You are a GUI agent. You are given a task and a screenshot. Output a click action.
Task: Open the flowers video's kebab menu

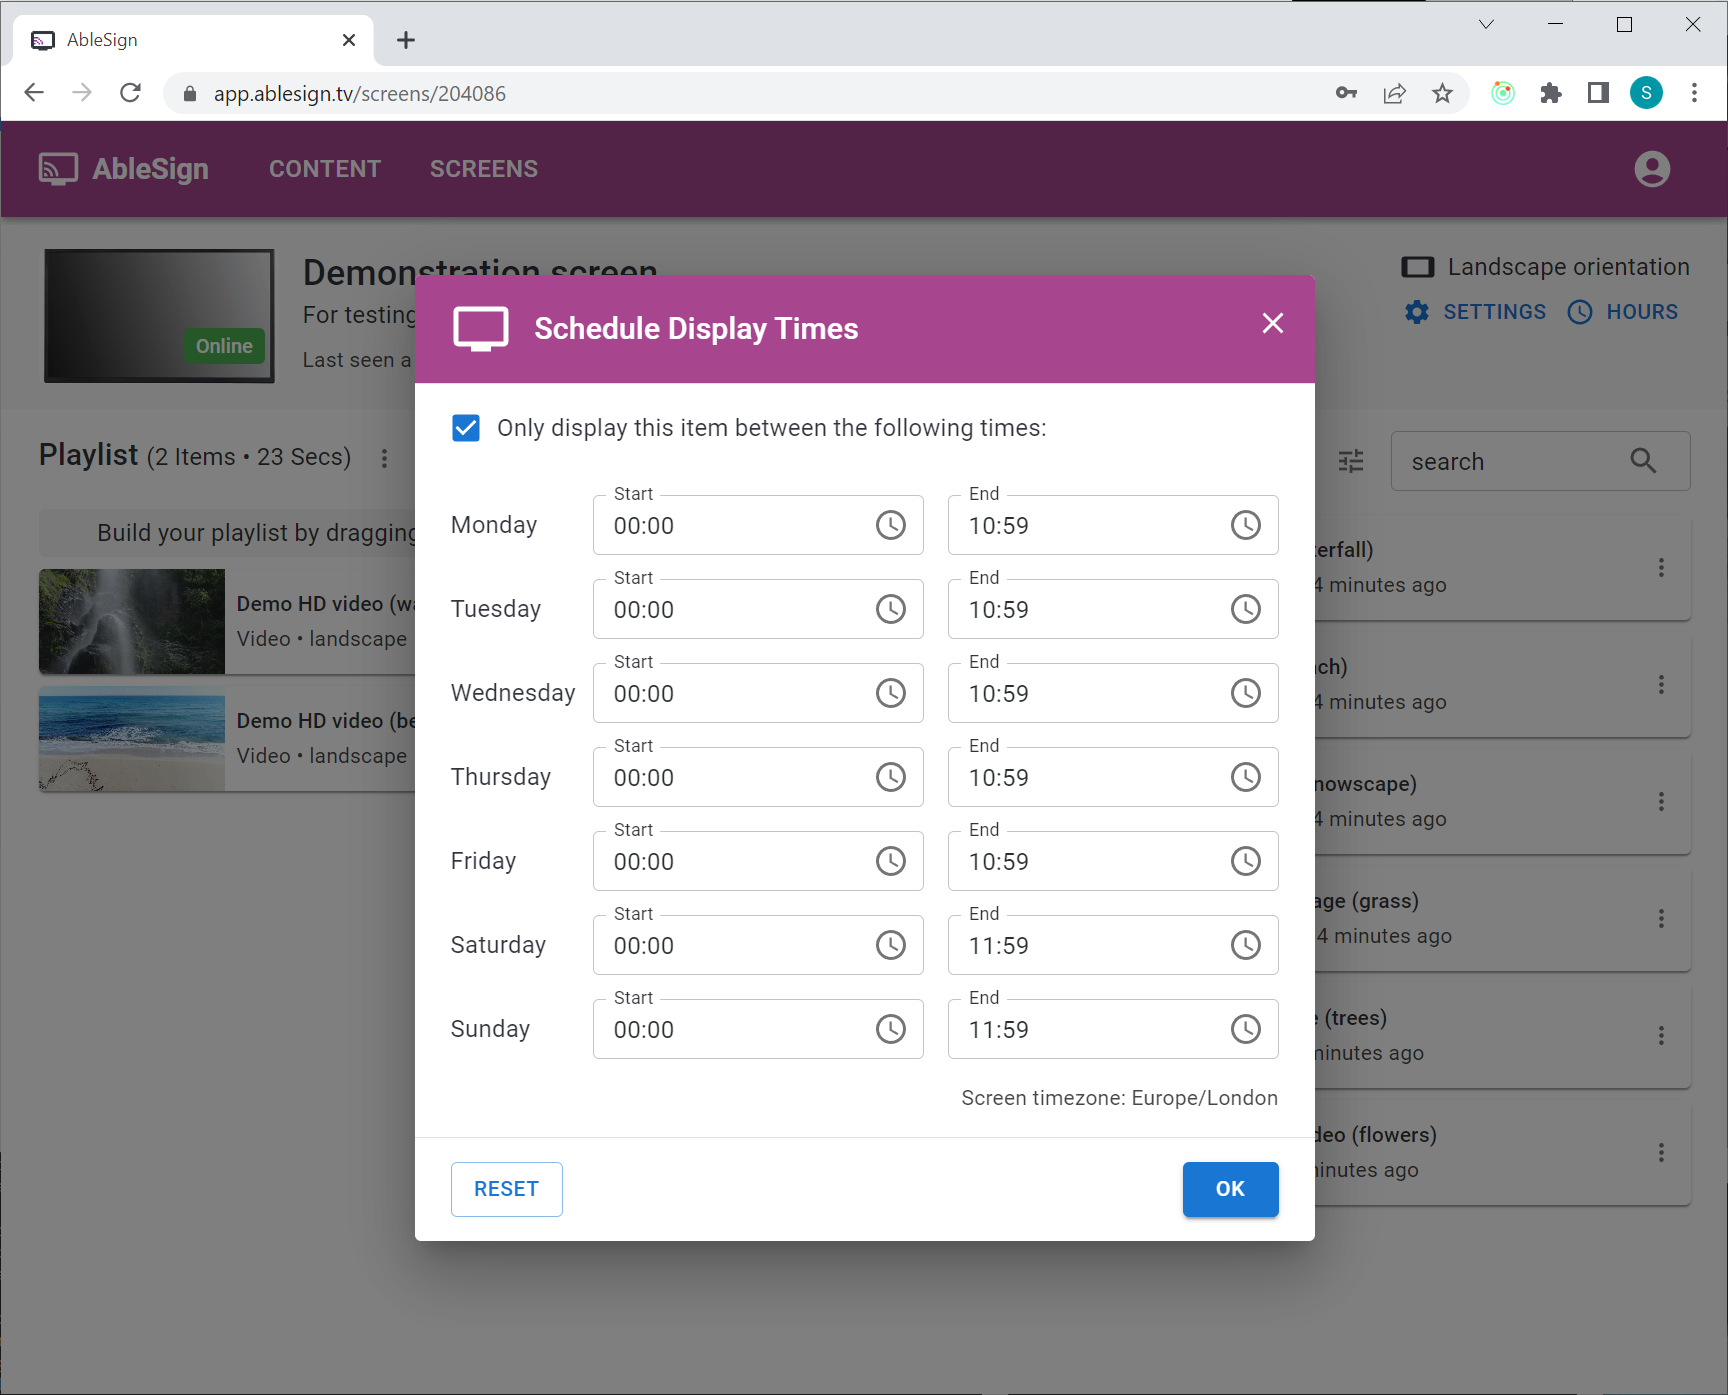click(x=1662, y=1151)
